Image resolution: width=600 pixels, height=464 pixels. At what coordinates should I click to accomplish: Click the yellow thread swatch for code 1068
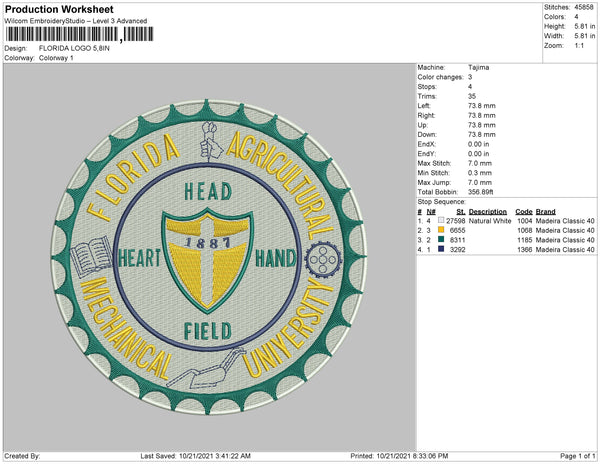[441, 230]
